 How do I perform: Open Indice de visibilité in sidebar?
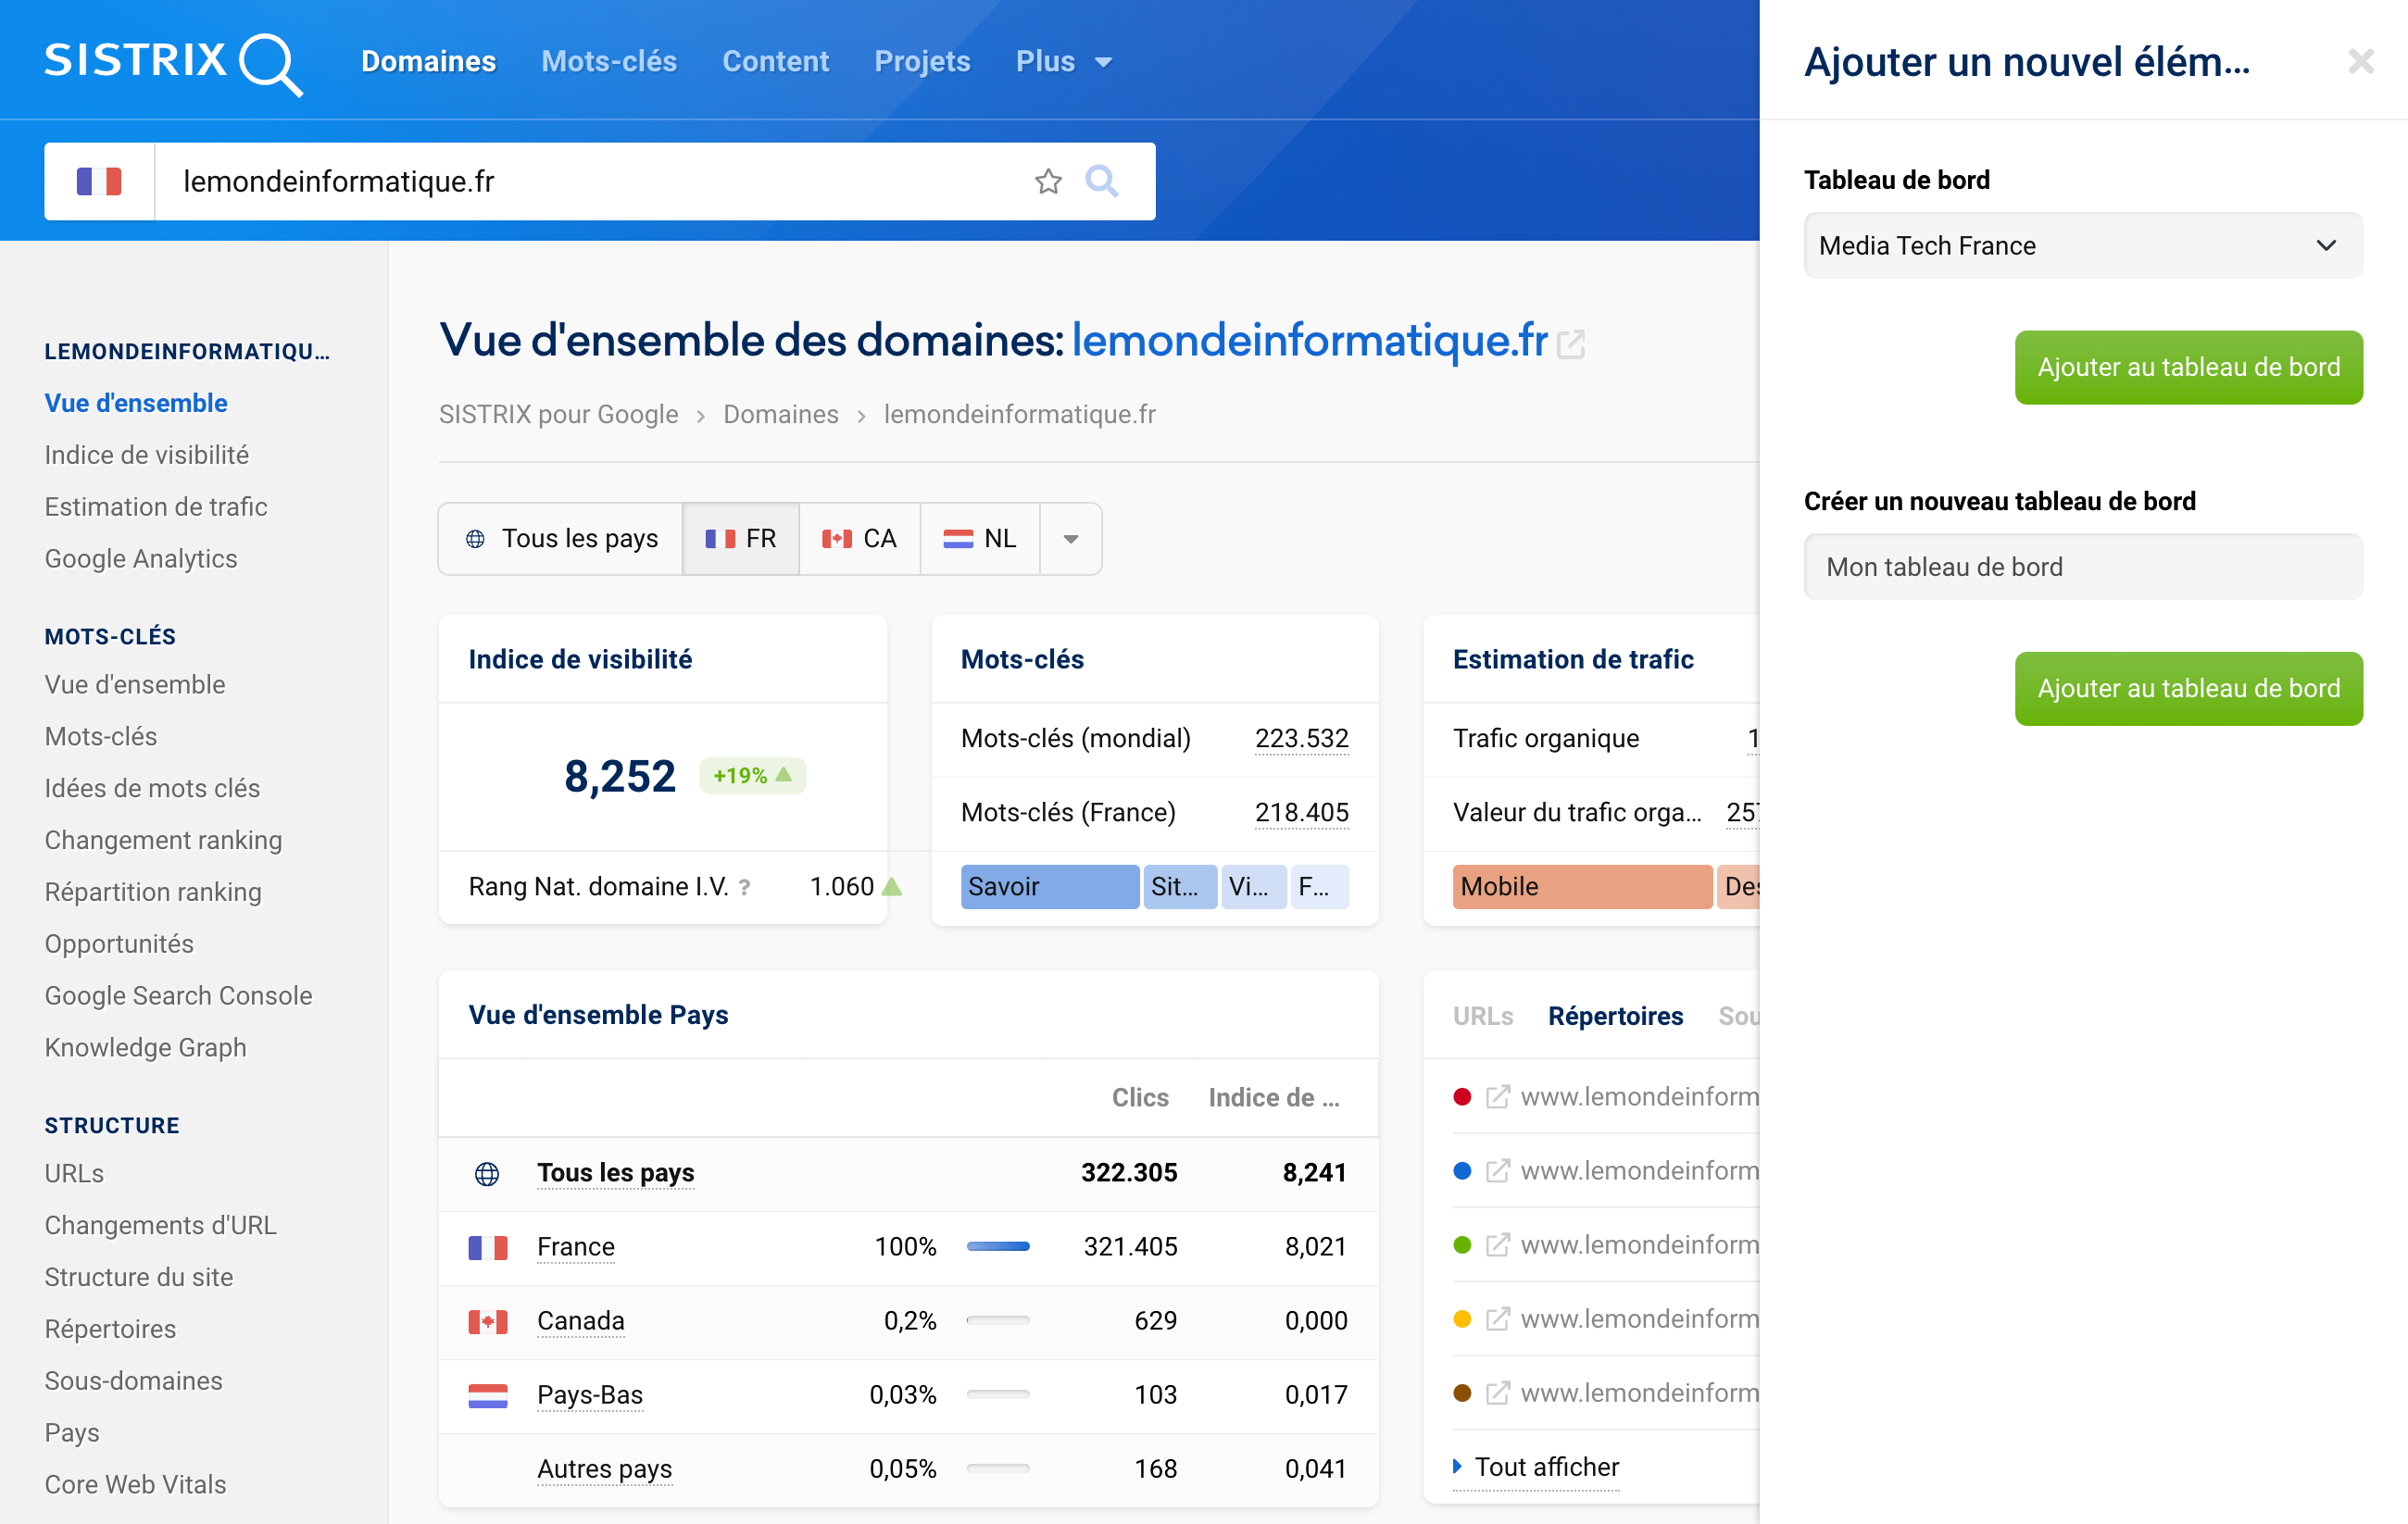click(146, 455)
